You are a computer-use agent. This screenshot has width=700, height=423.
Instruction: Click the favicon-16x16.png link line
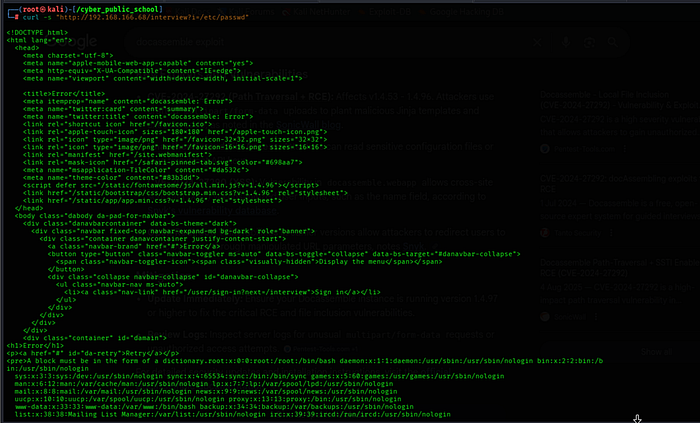[175, 147]
